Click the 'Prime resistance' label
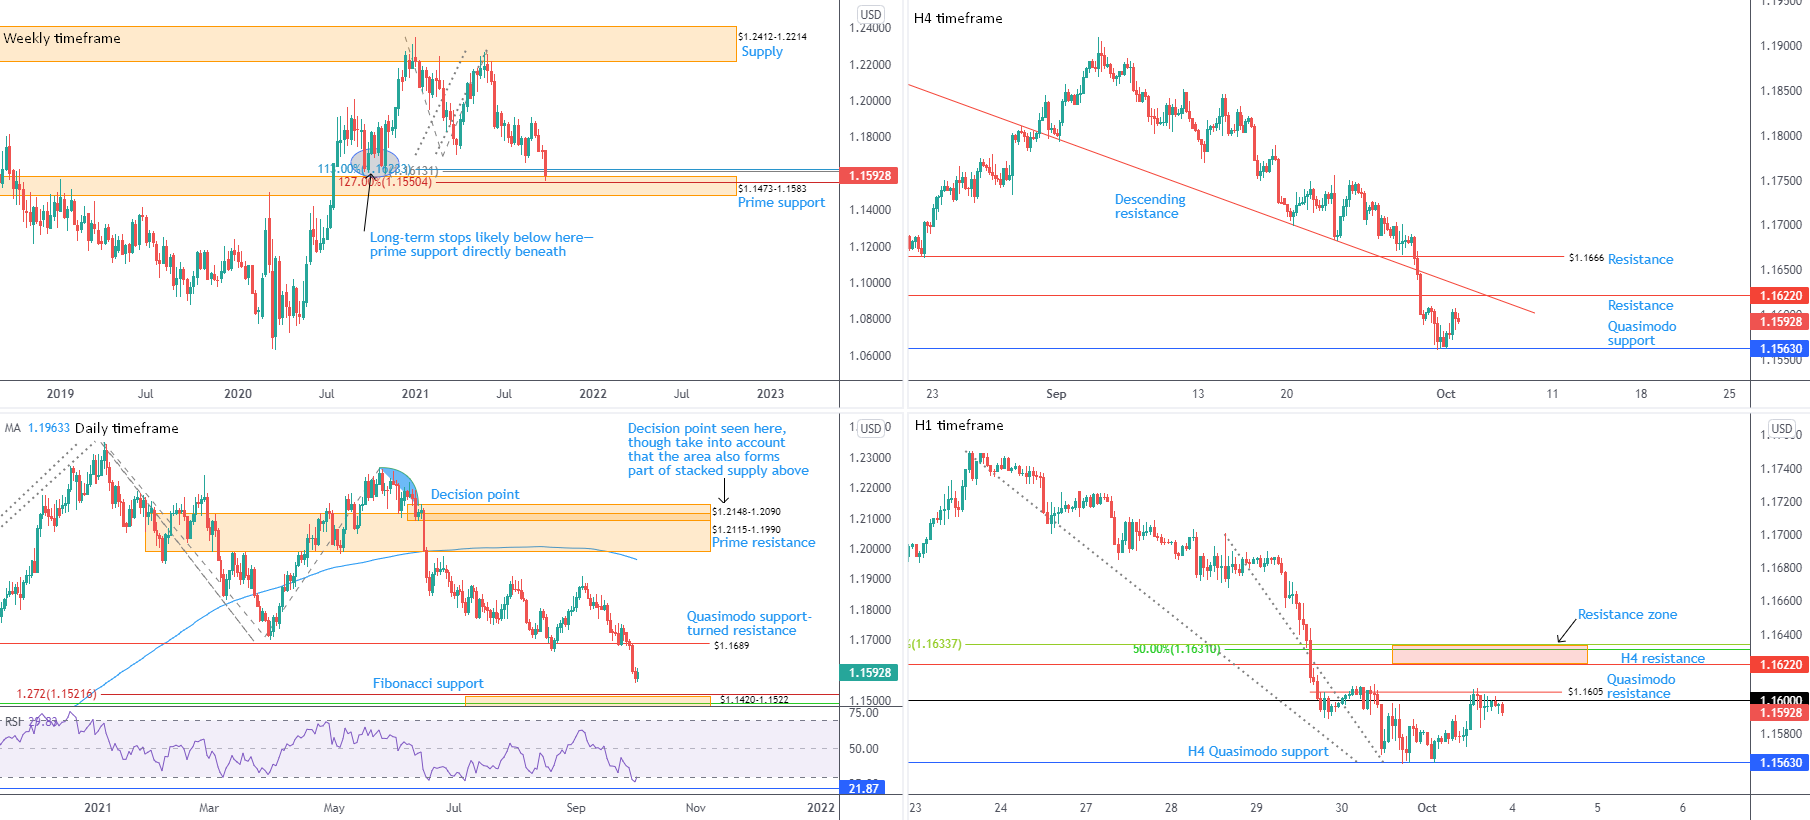1810x820 pixels. pos(764,542)
